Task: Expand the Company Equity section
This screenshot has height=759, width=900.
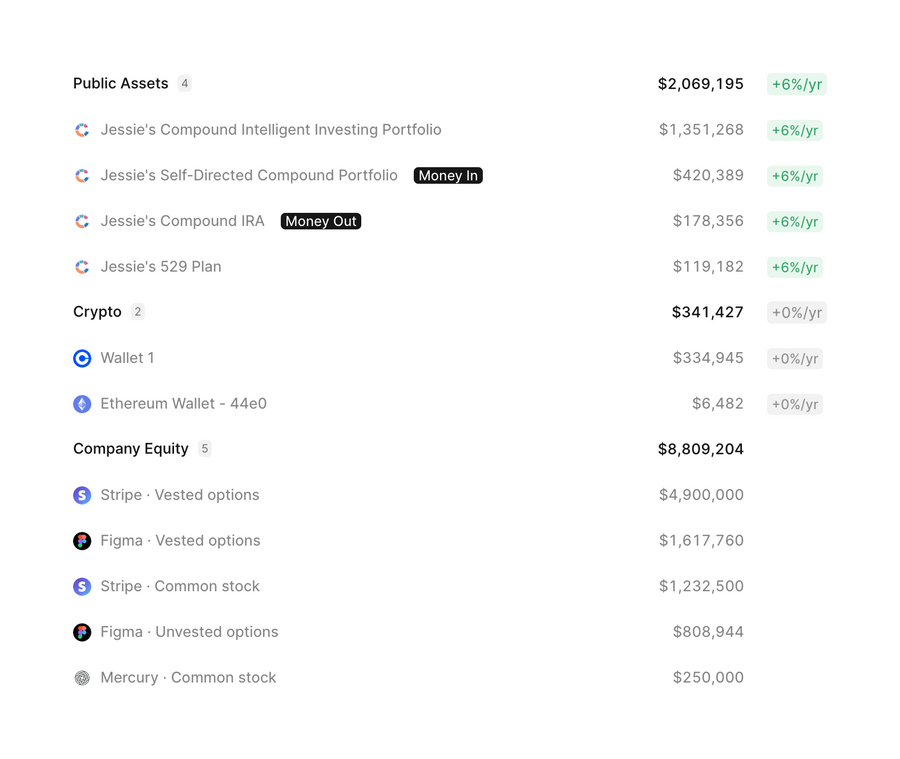Action: click(128, 449)
